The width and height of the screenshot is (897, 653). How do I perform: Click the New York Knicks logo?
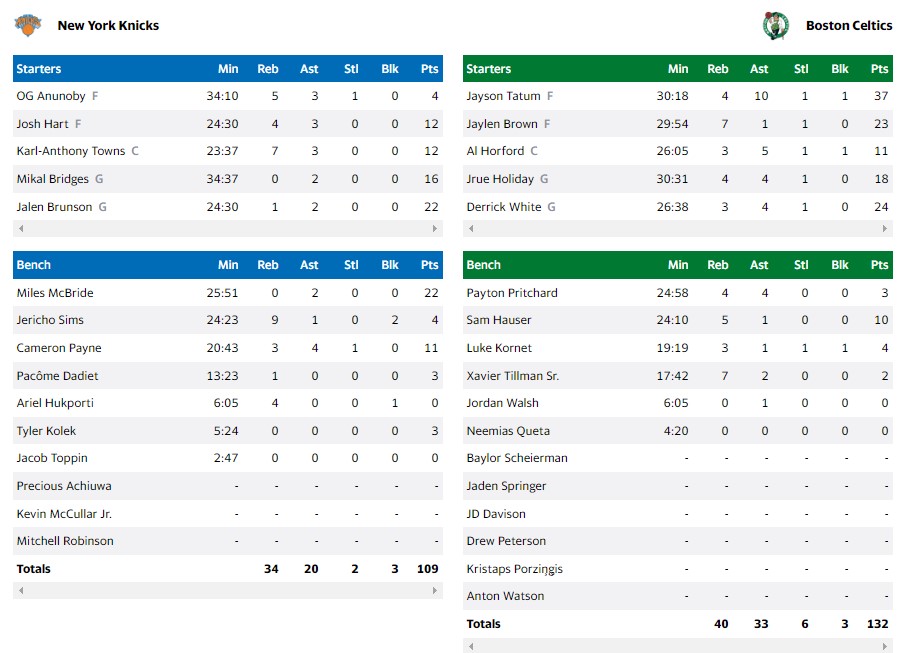tap(28, 25)
